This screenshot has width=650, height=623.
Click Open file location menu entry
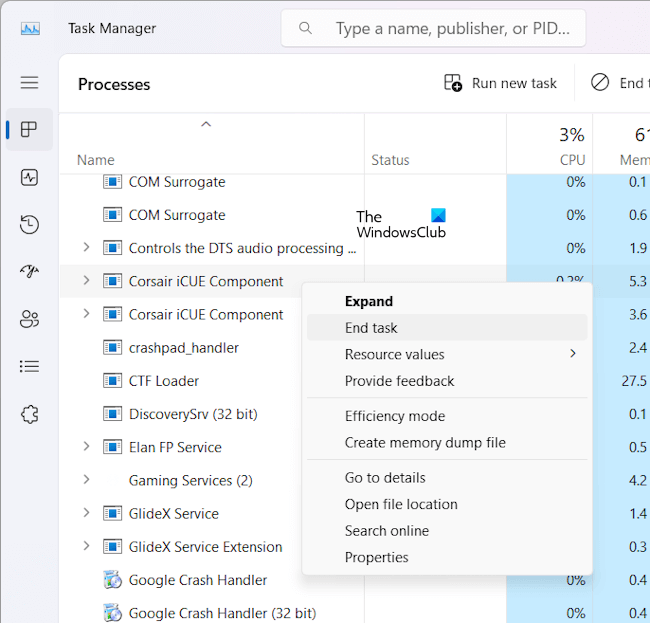pyautogui.click(x=401, y=504)
